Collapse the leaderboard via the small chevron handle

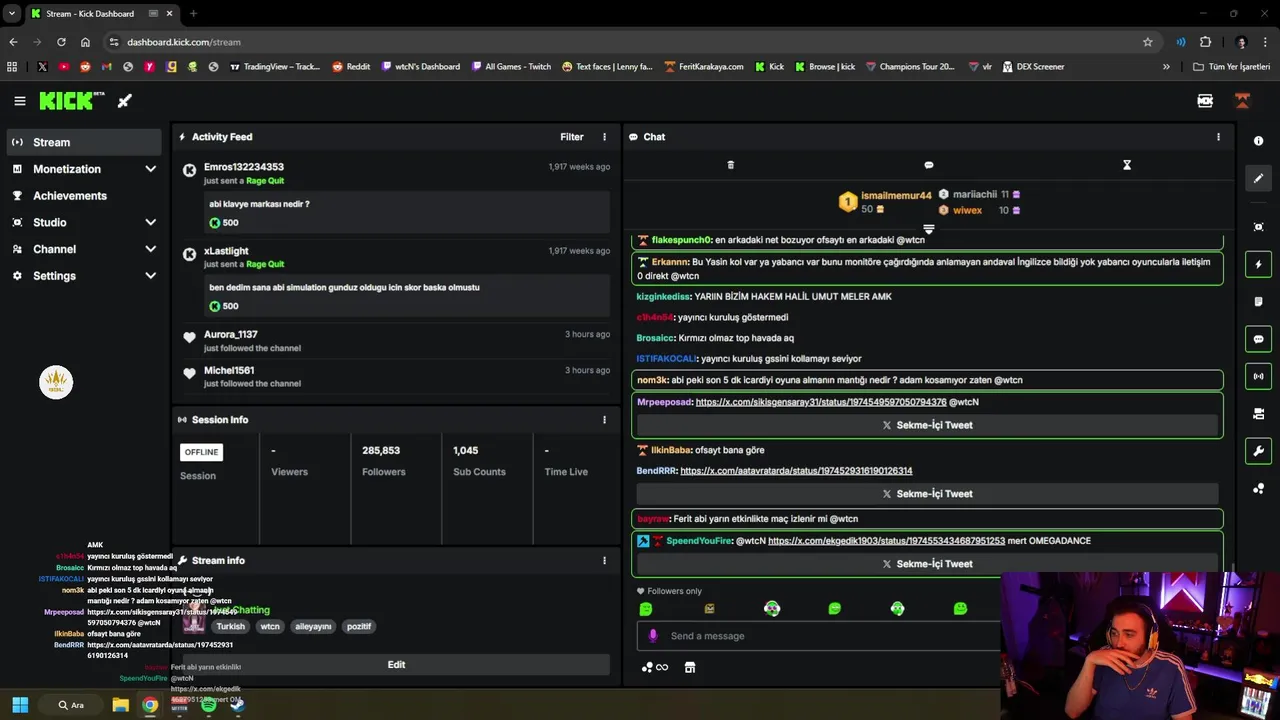click(928, 229)
